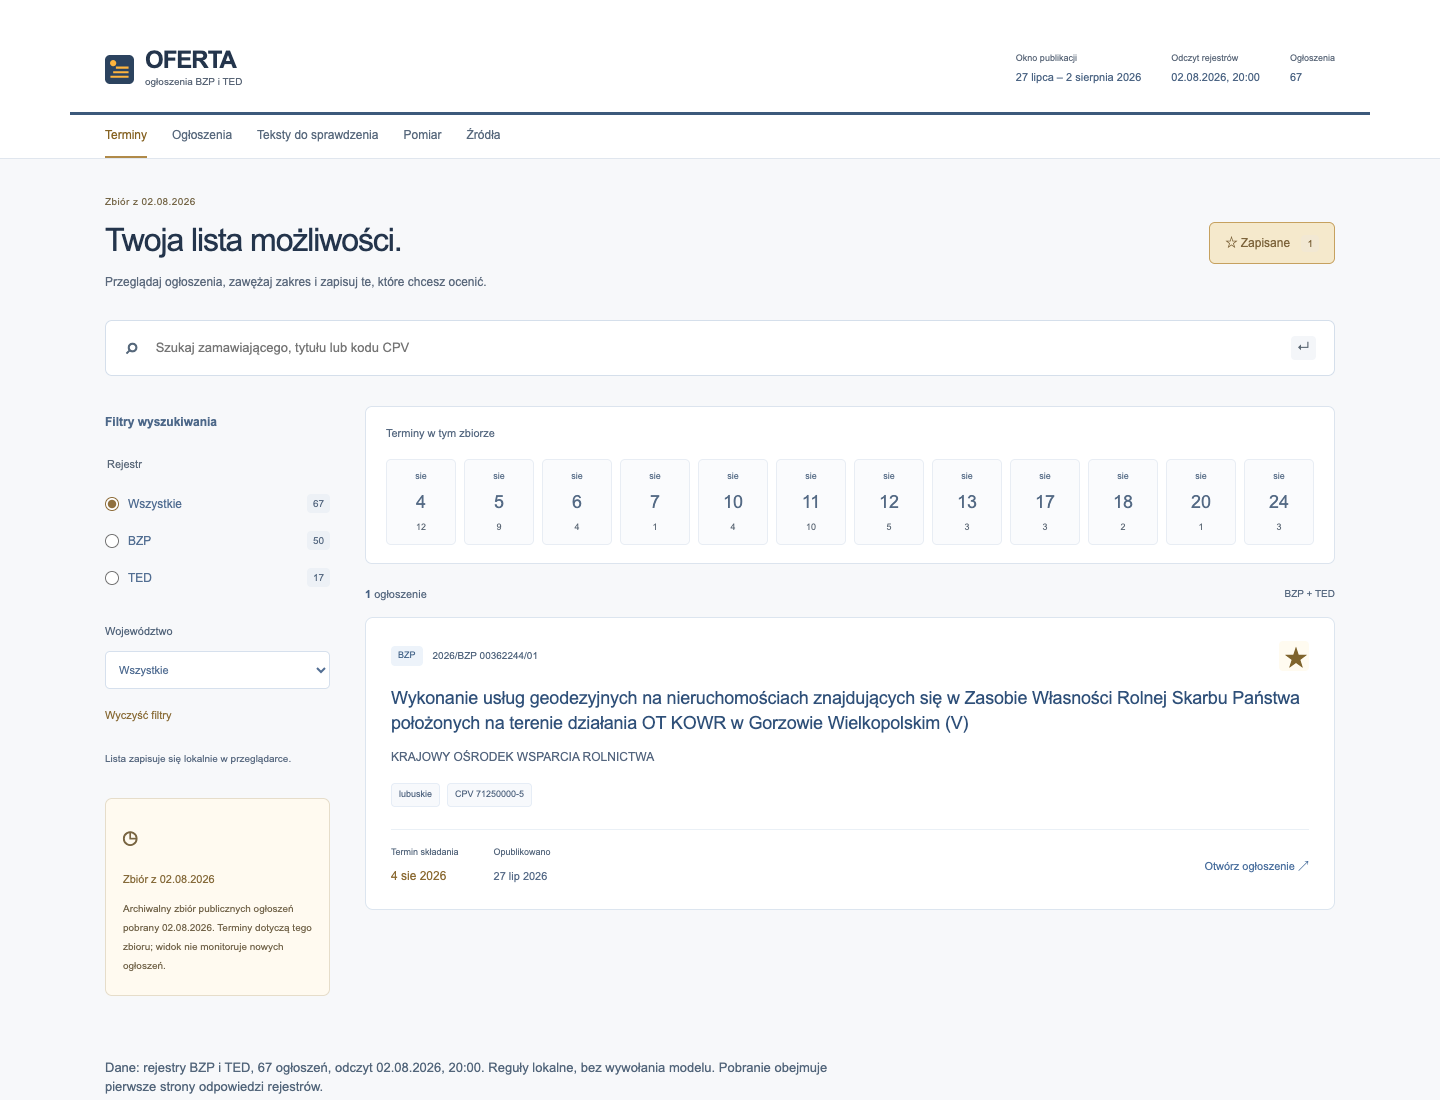
Task: Submit the search with the enter-arrow icon
Action: [1303, 347]
